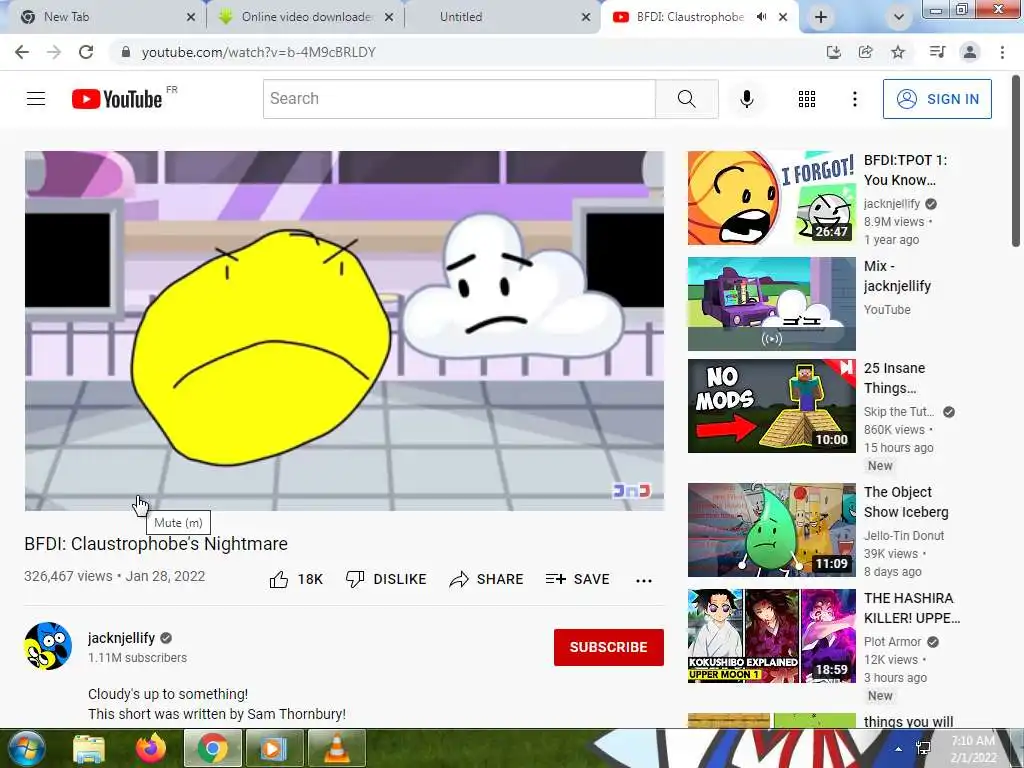The width and height of the screenshot is (1024, 768).
Task: Open the media control icon in Chrome toolbar
Action: tap(937, 52)
